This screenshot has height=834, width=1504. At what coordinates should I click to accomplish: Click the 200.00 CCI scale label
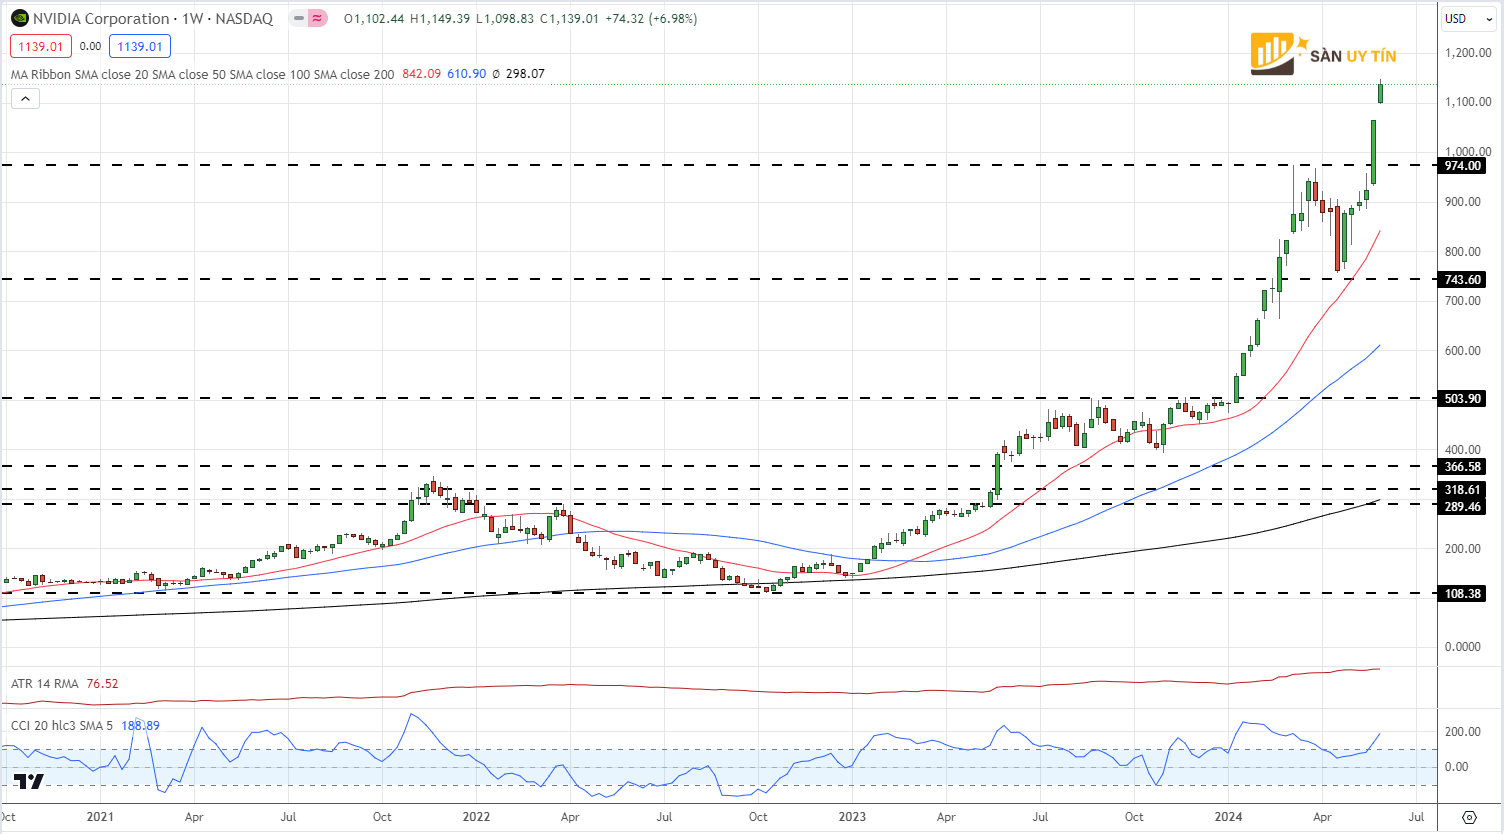1463,732
